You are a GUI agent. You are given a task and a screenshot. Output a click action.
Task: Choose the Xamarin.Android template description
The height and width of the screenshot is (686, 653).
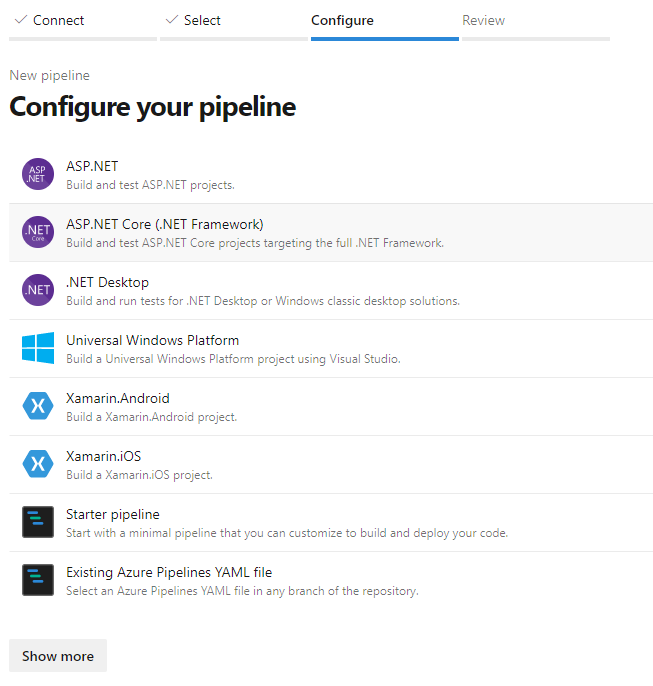(151, 417)
